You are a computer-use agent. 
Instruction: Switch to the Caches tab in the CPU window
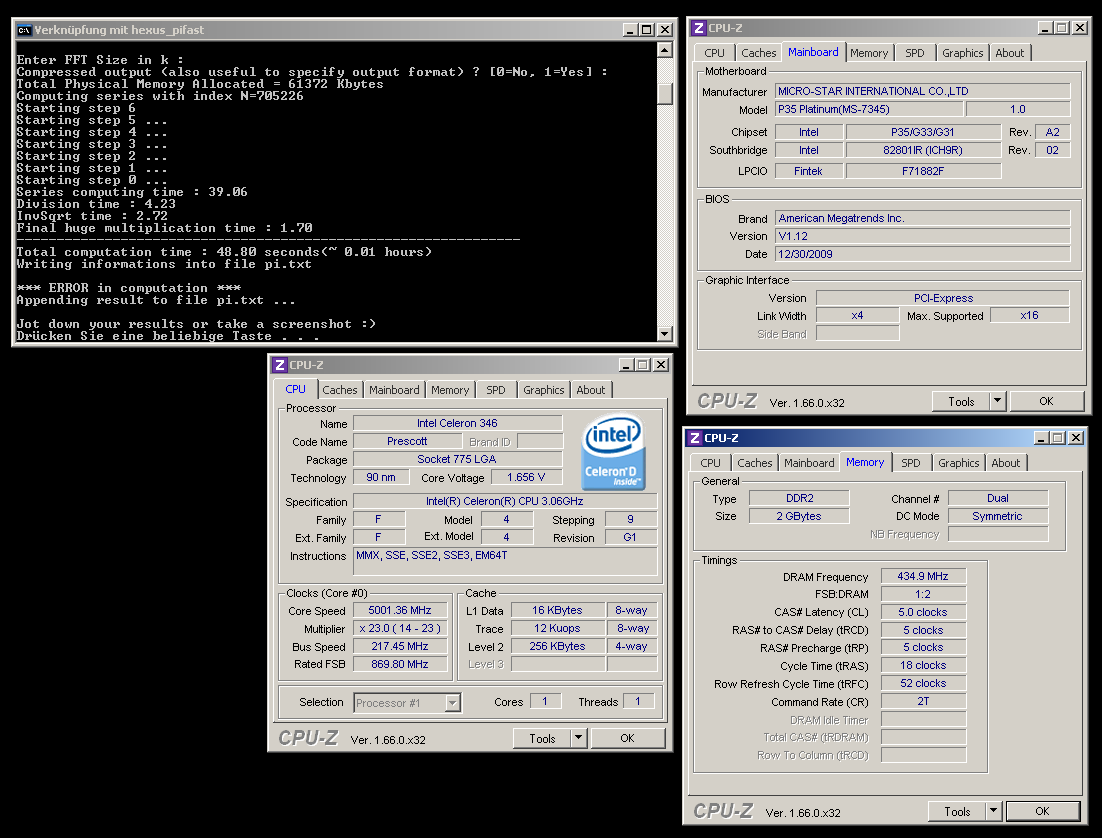340,390
